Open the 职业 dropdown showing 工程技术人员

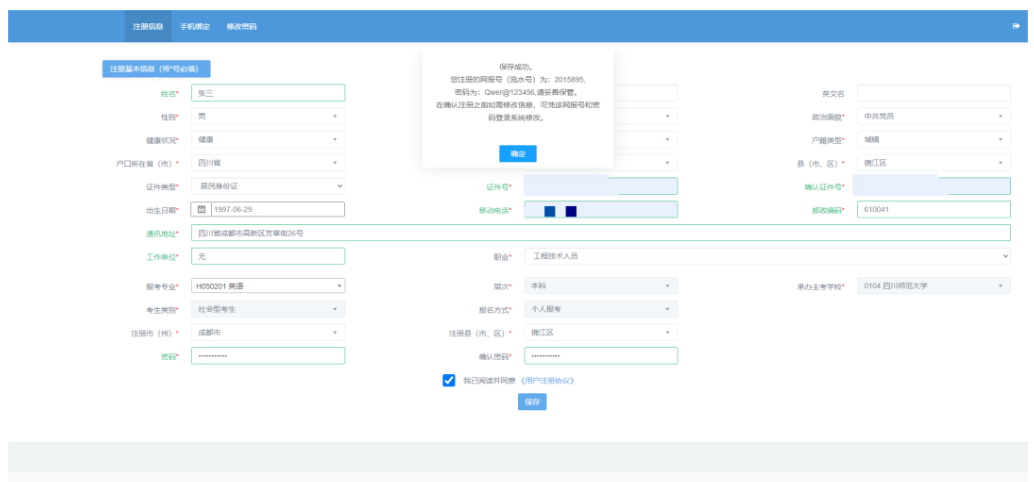tap(767, 257)
